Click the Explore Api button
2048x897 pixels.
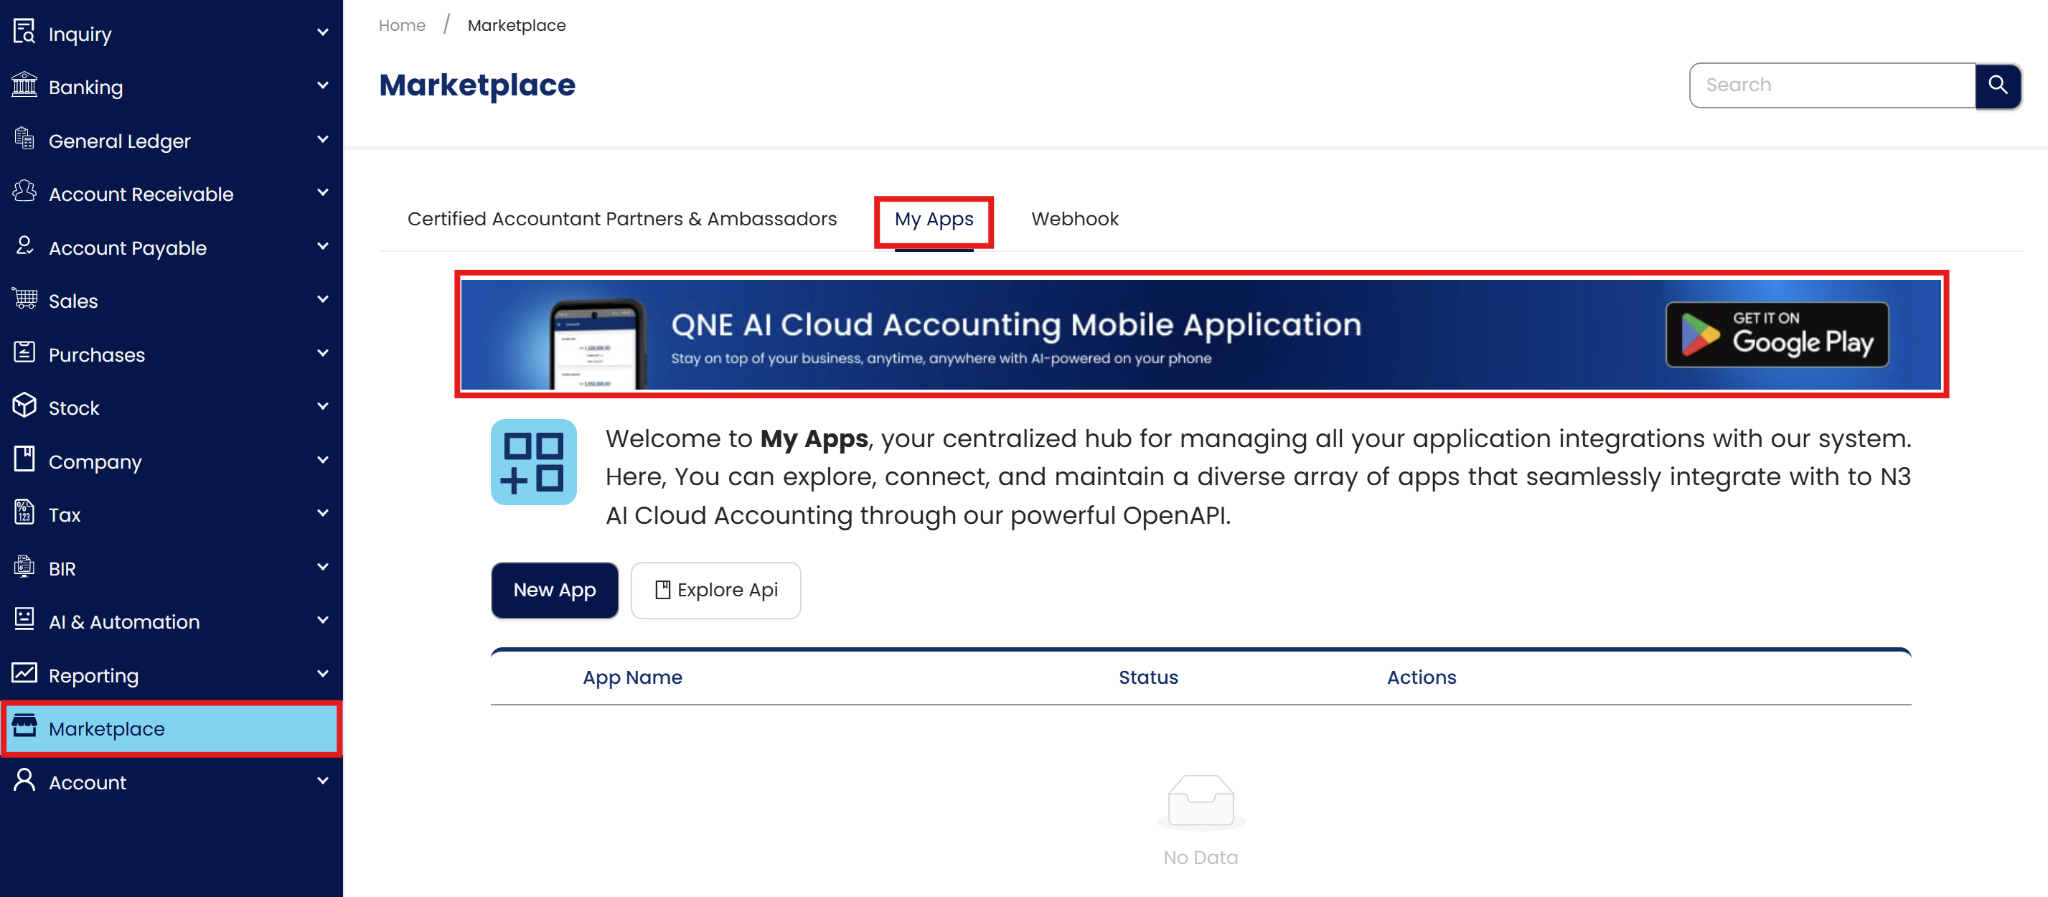[716, 590]
